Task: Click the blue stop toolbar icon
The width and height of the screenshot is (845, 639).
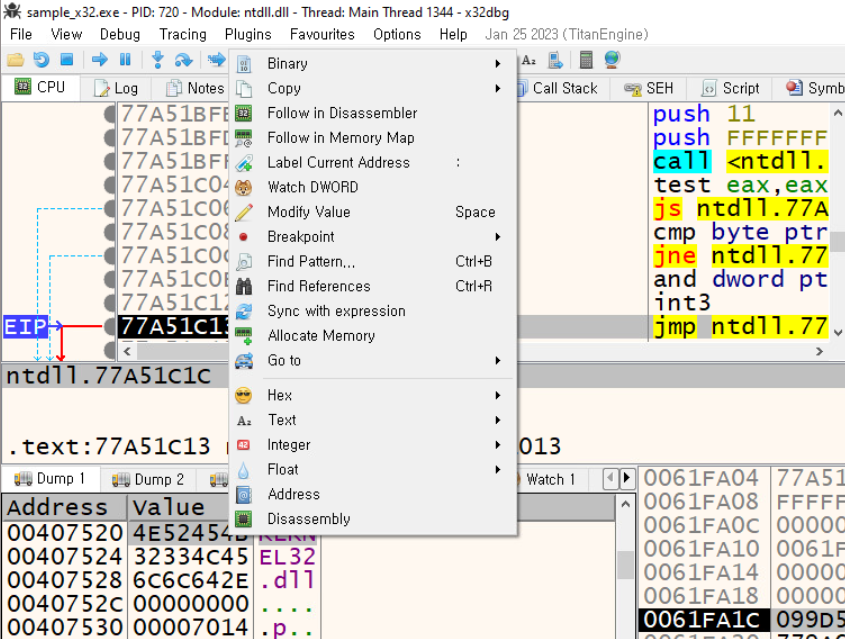Action: pyautogui.click(x=66, y=59)
